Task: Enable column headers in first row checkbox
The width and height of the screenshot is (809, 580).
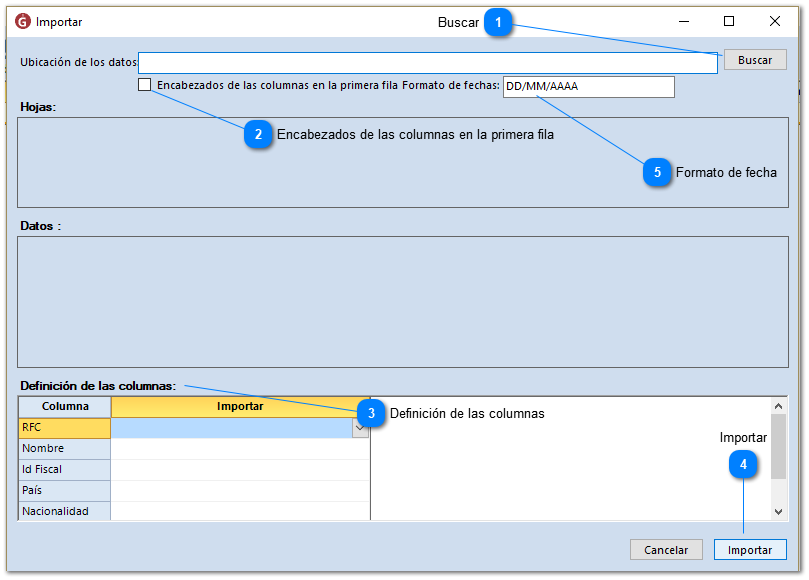Action: [x=145, y=85]
